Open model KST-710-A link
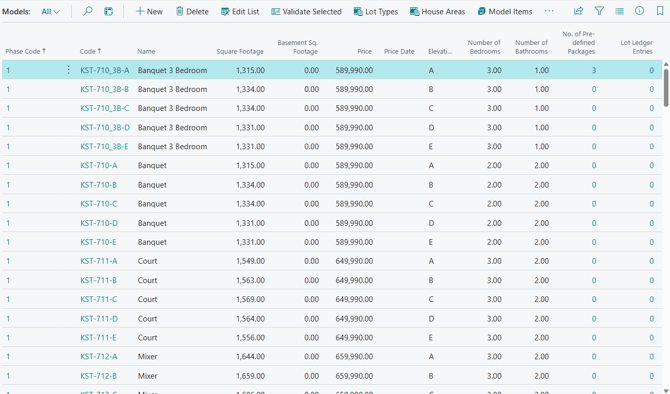The image size is (670, 394). [x=99, y=165]
